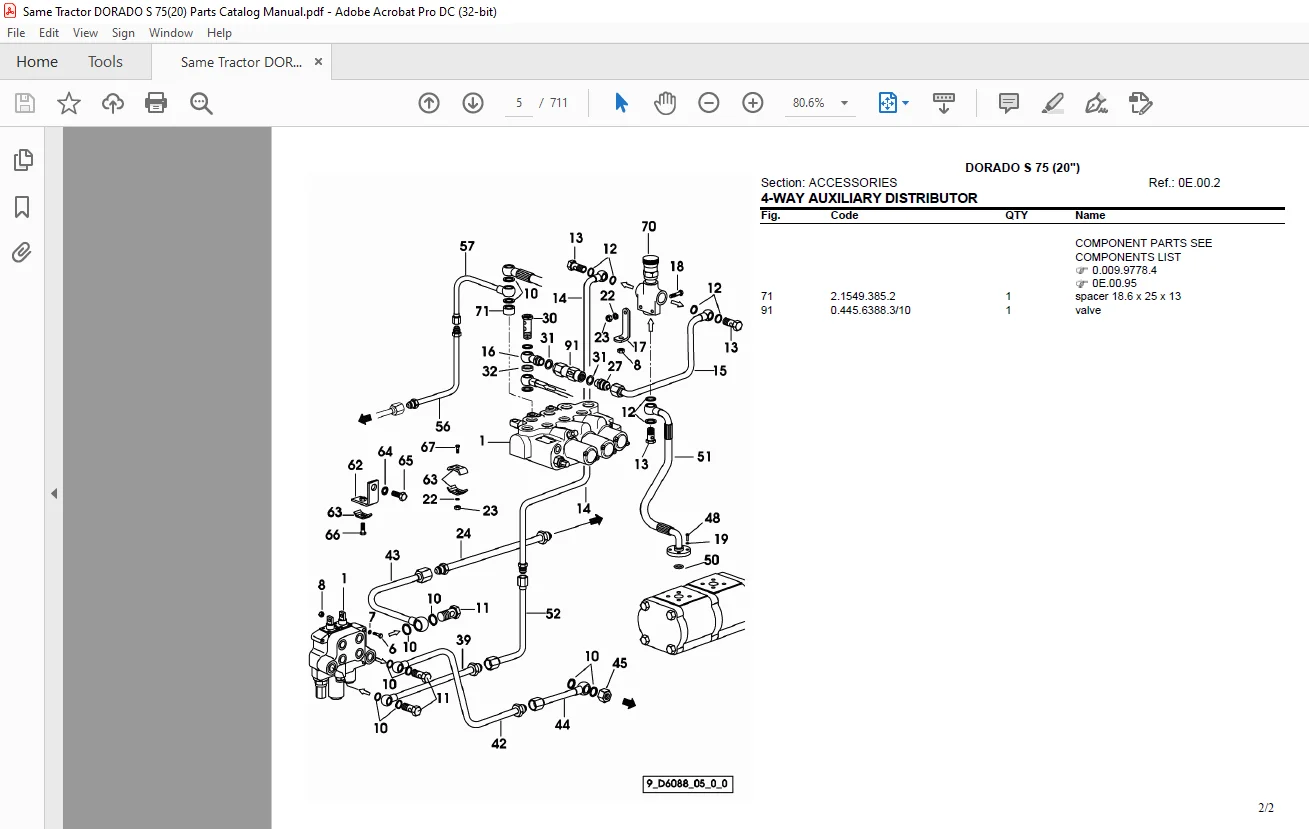Open the zoom level 80.6% dropdown

(844, 103)
